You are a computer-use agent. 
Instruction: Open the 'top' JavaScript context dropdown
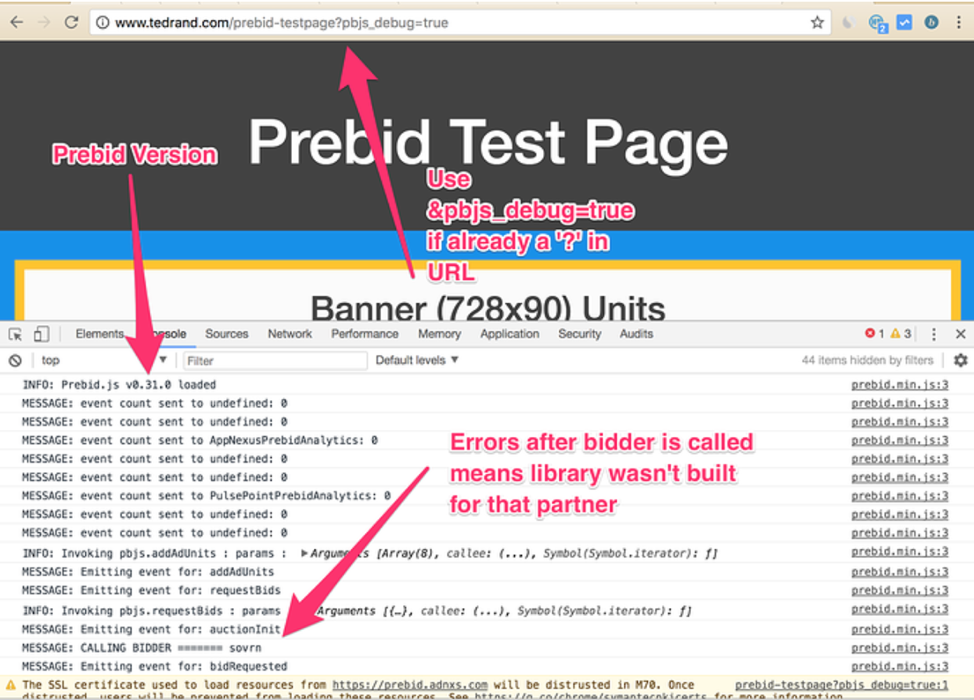click(100, 360)
